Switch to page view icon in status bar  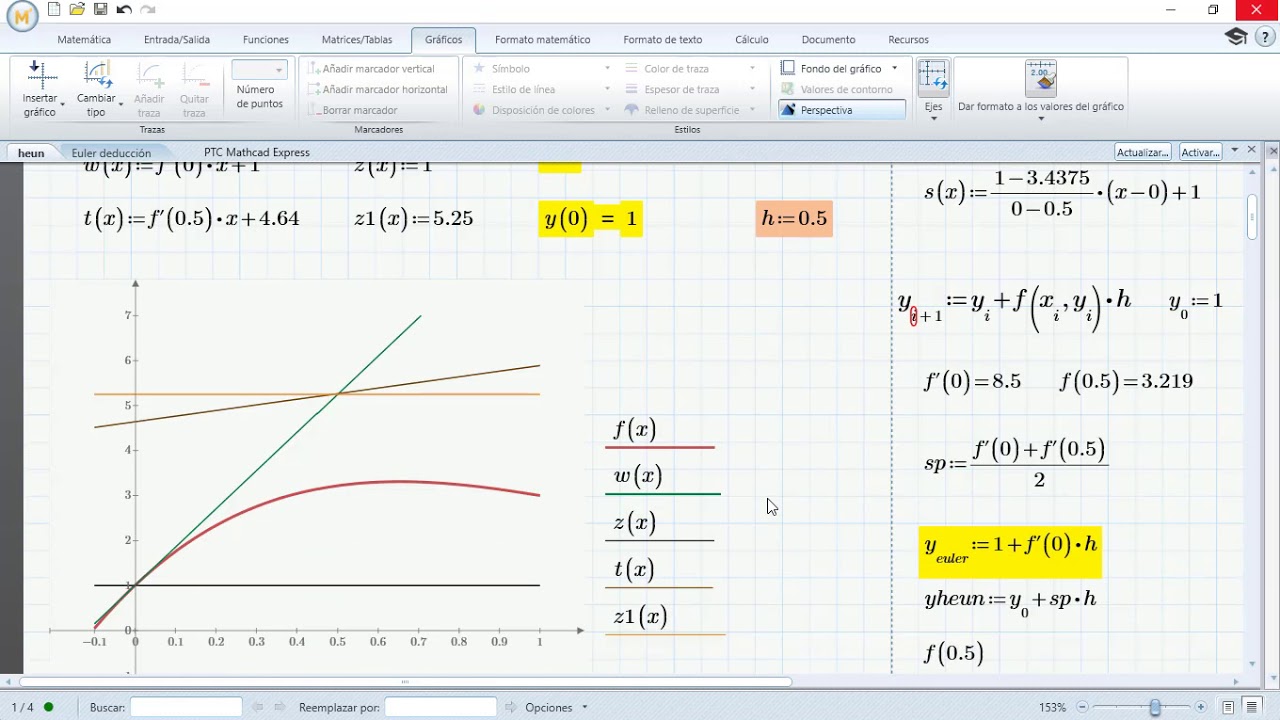tap(1228, 707)
